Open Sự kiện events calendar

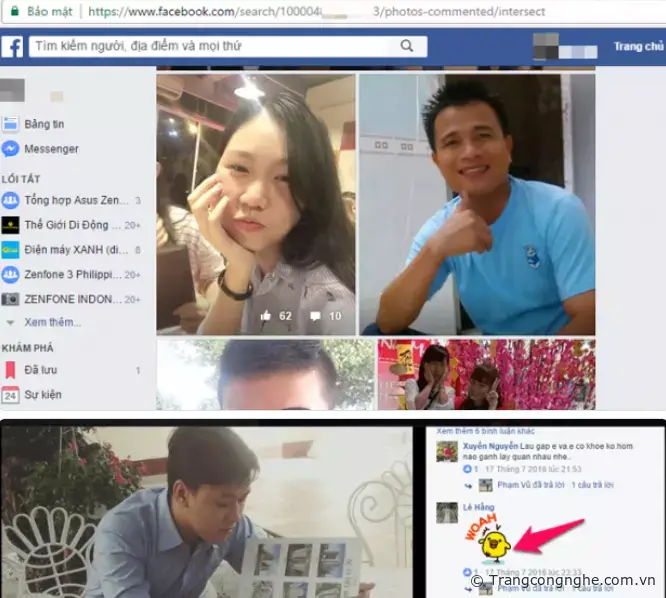44,395
